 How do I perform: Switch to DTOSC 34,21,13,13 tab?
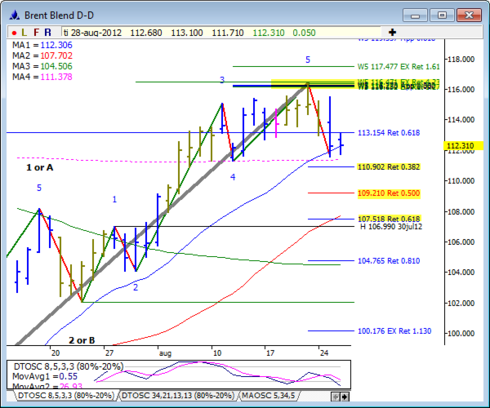tap(178, 396)
